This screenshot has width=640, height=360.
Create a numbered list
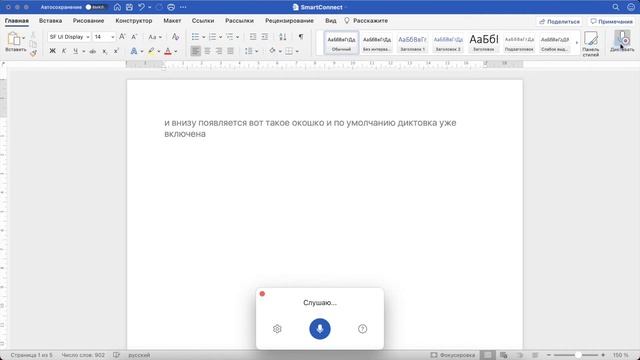point(213,37)
